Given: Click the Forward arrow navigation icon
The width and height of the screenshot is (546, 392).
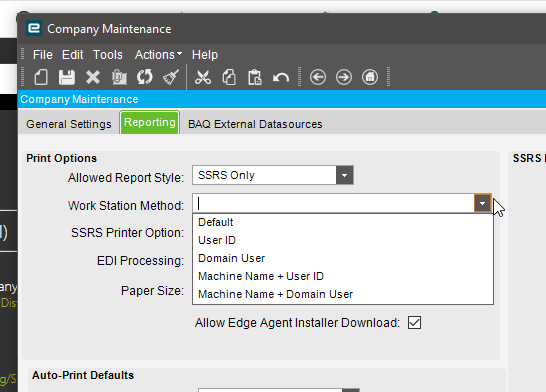Looking at the screenshot, I should coord(344,77).
